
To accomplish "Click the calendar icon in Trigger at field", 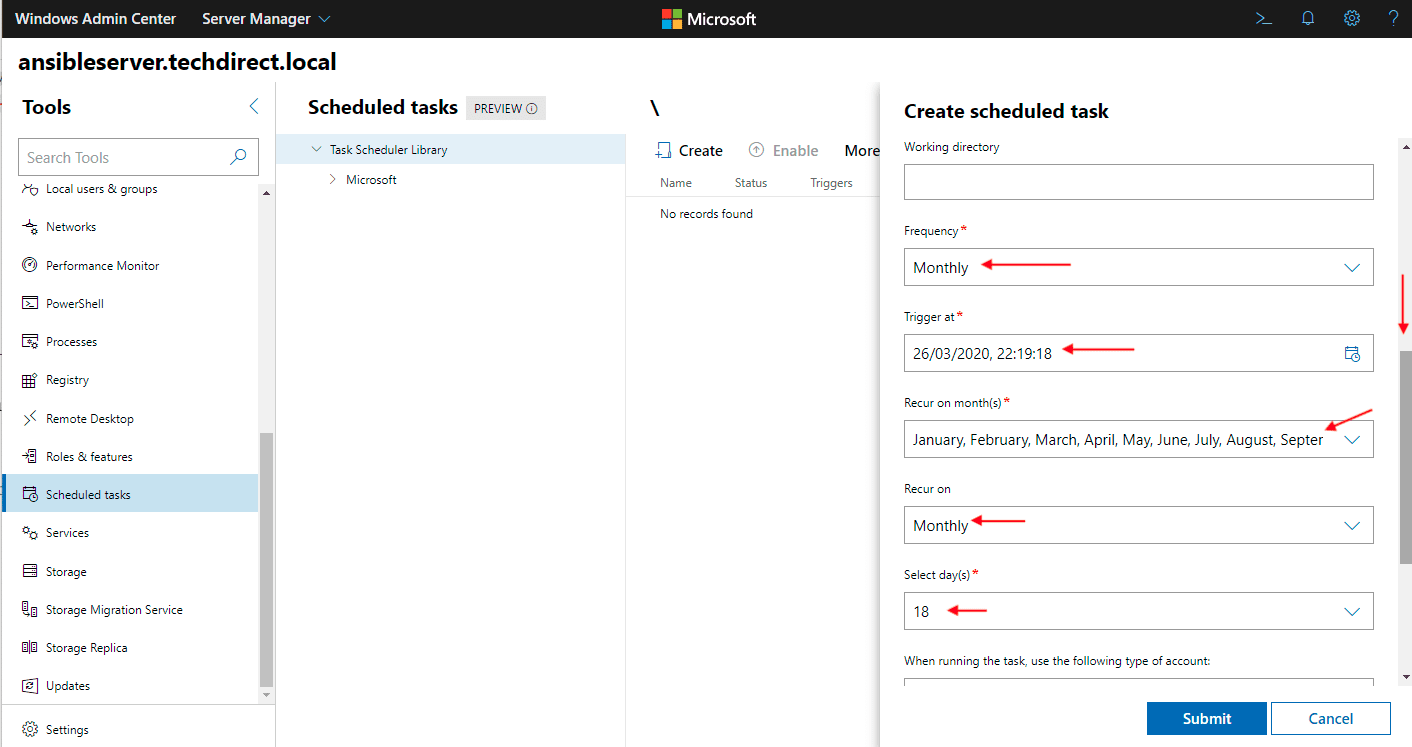I will point(1352,353).
